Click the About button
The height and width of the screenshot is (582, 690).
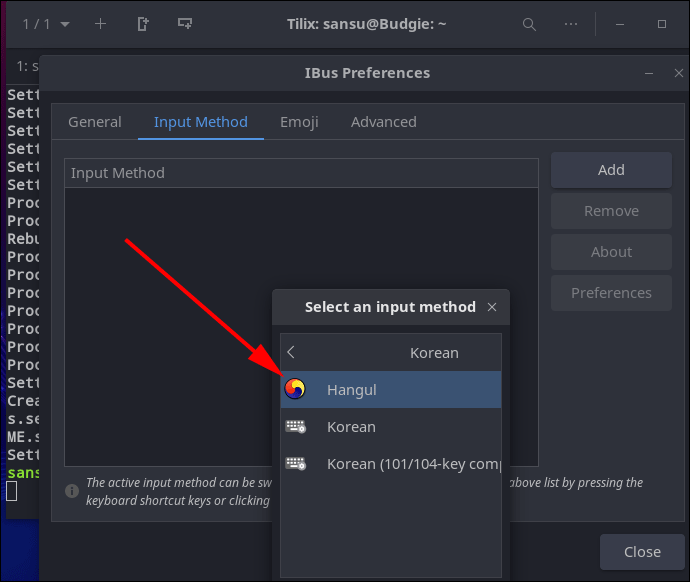611,252
